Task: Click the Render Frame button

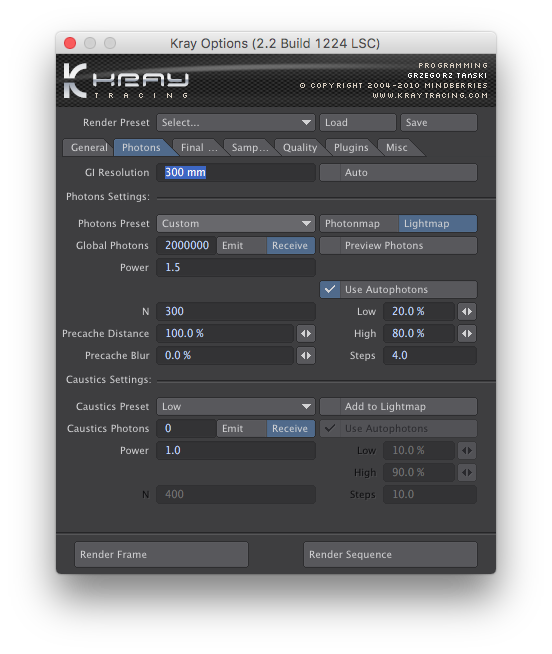Action: [161, 554]
